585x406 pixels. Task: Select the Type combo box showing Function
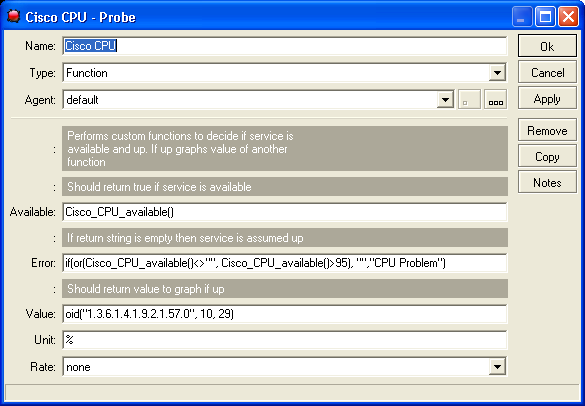[285, 73]
